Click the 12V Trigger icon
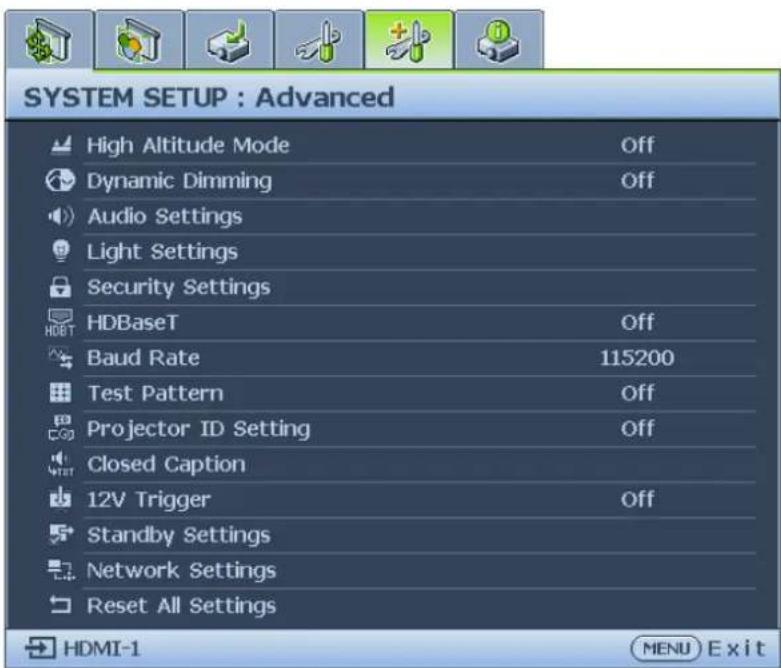This screenshot has width=781, height=668. coord(60,499)
